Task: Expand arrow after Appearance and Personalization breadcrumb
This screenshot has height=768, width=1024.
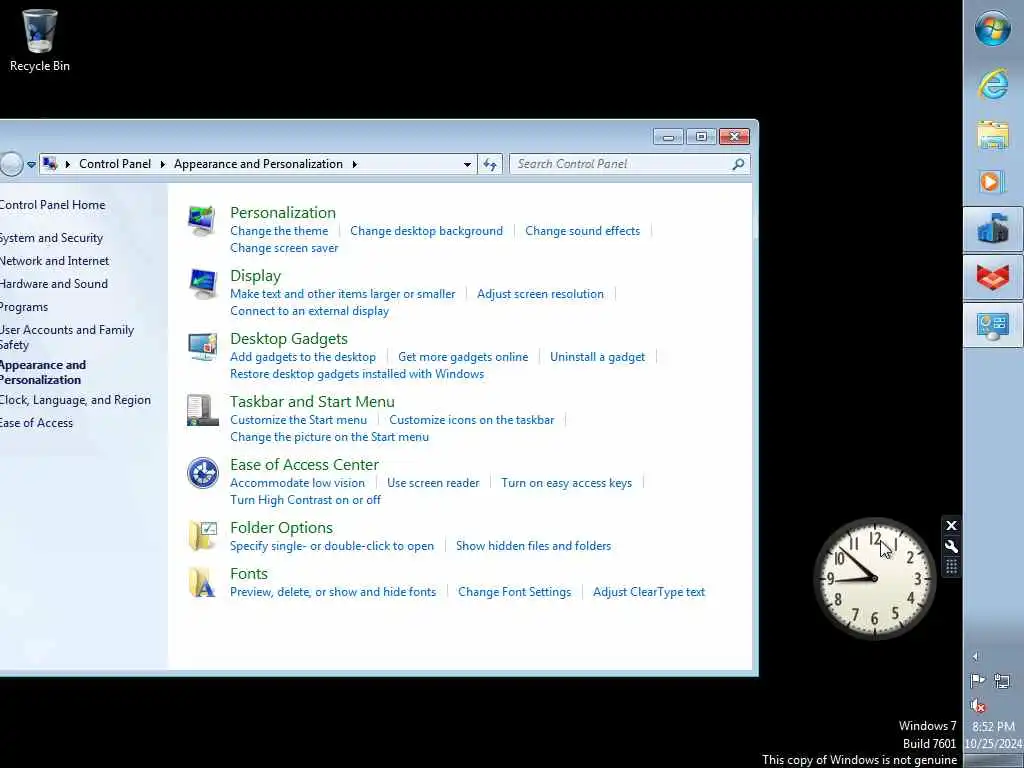Action: pos(355,164)
